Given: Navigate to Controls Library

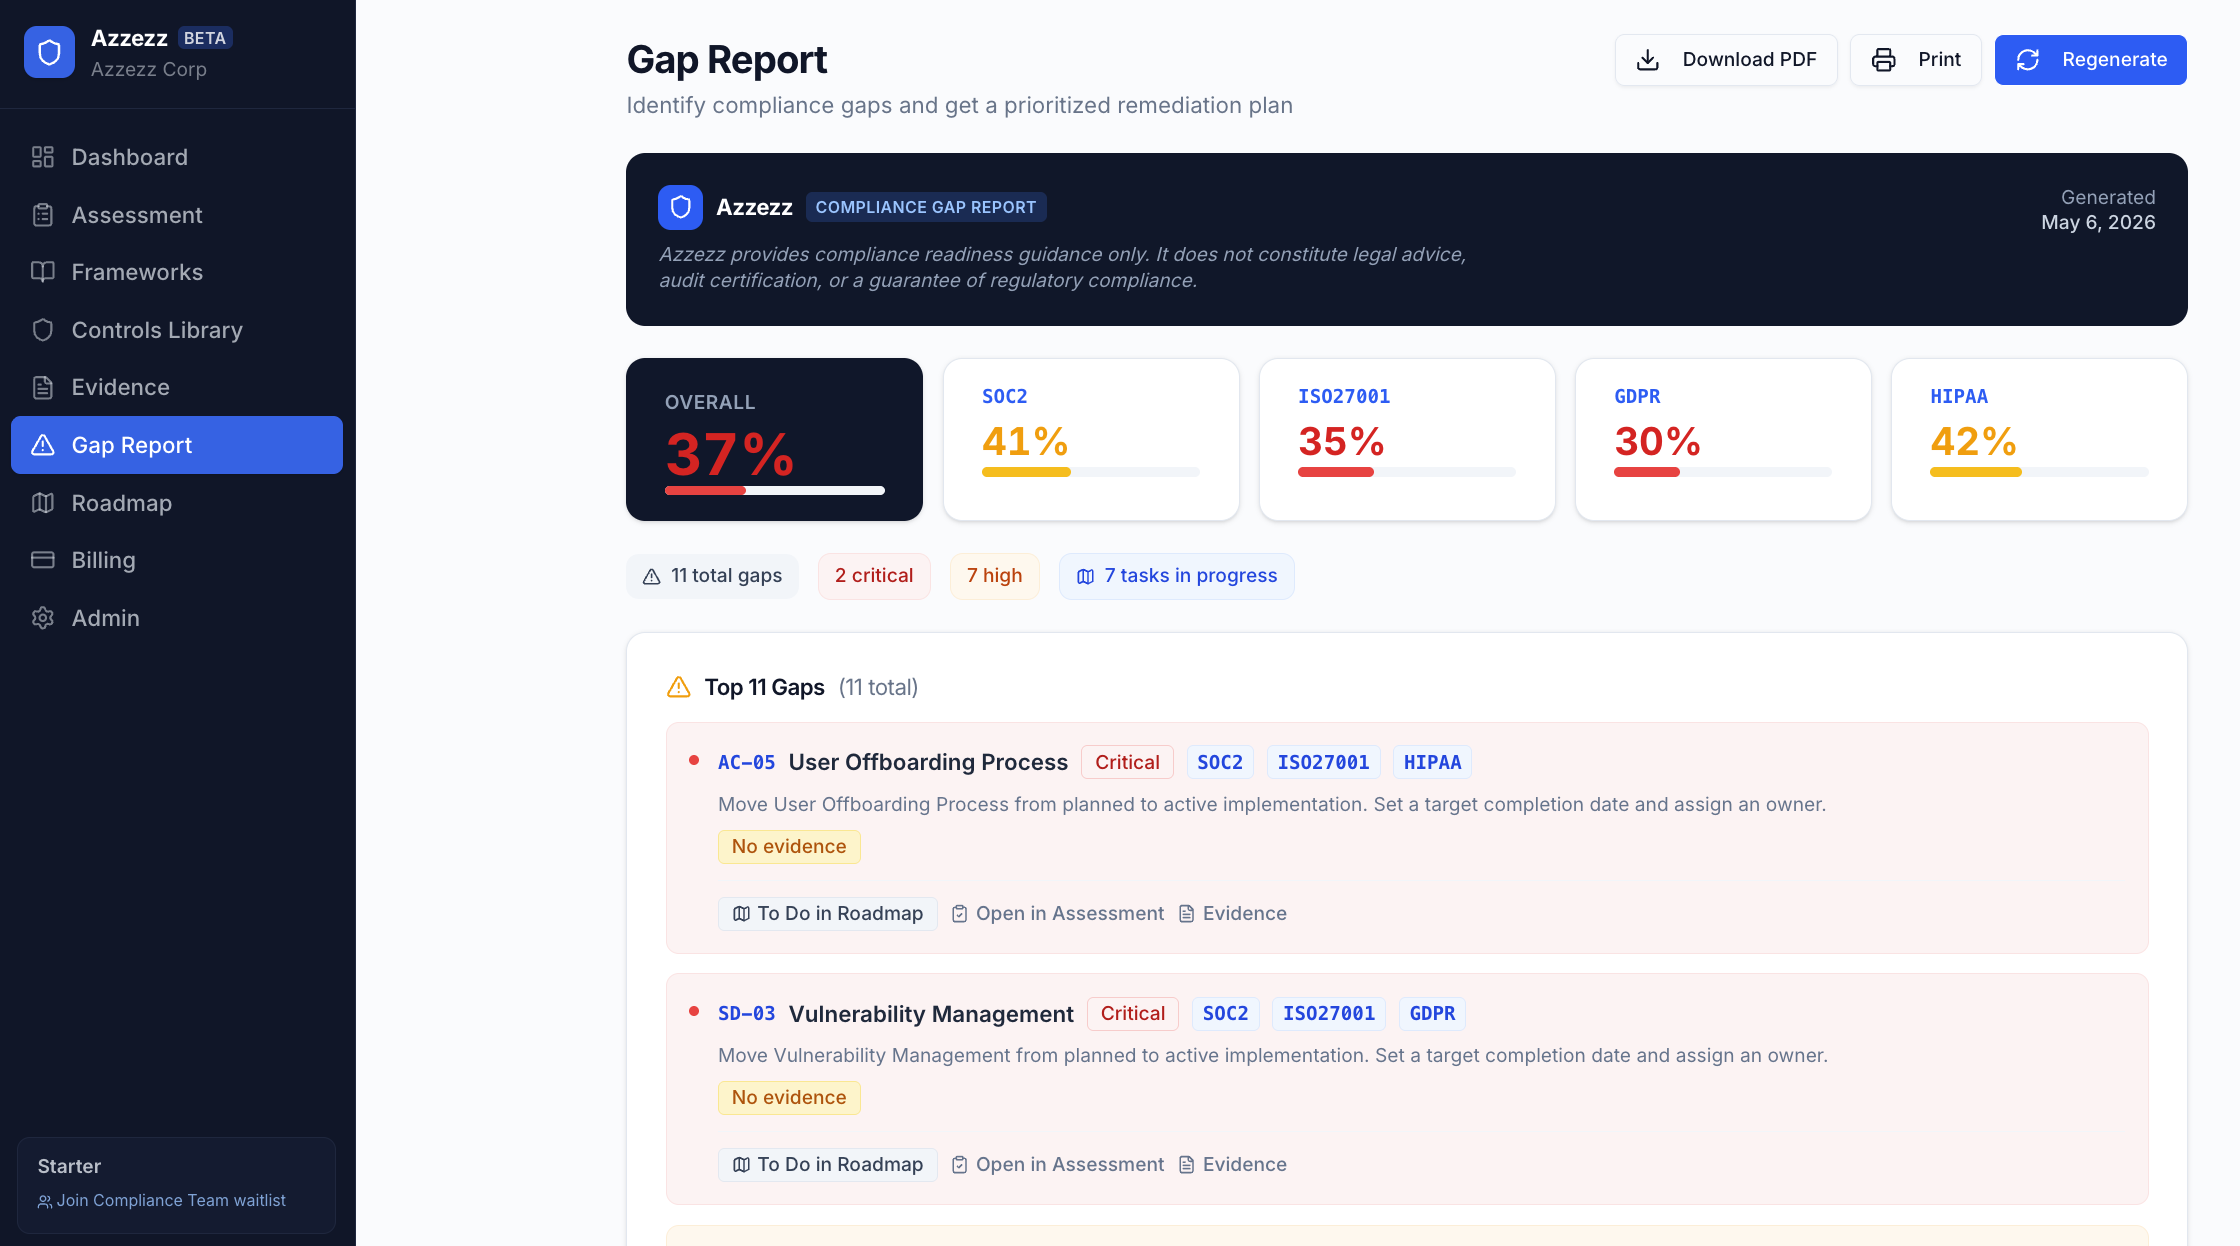Looking at the screenshot, I should [177, 330].
